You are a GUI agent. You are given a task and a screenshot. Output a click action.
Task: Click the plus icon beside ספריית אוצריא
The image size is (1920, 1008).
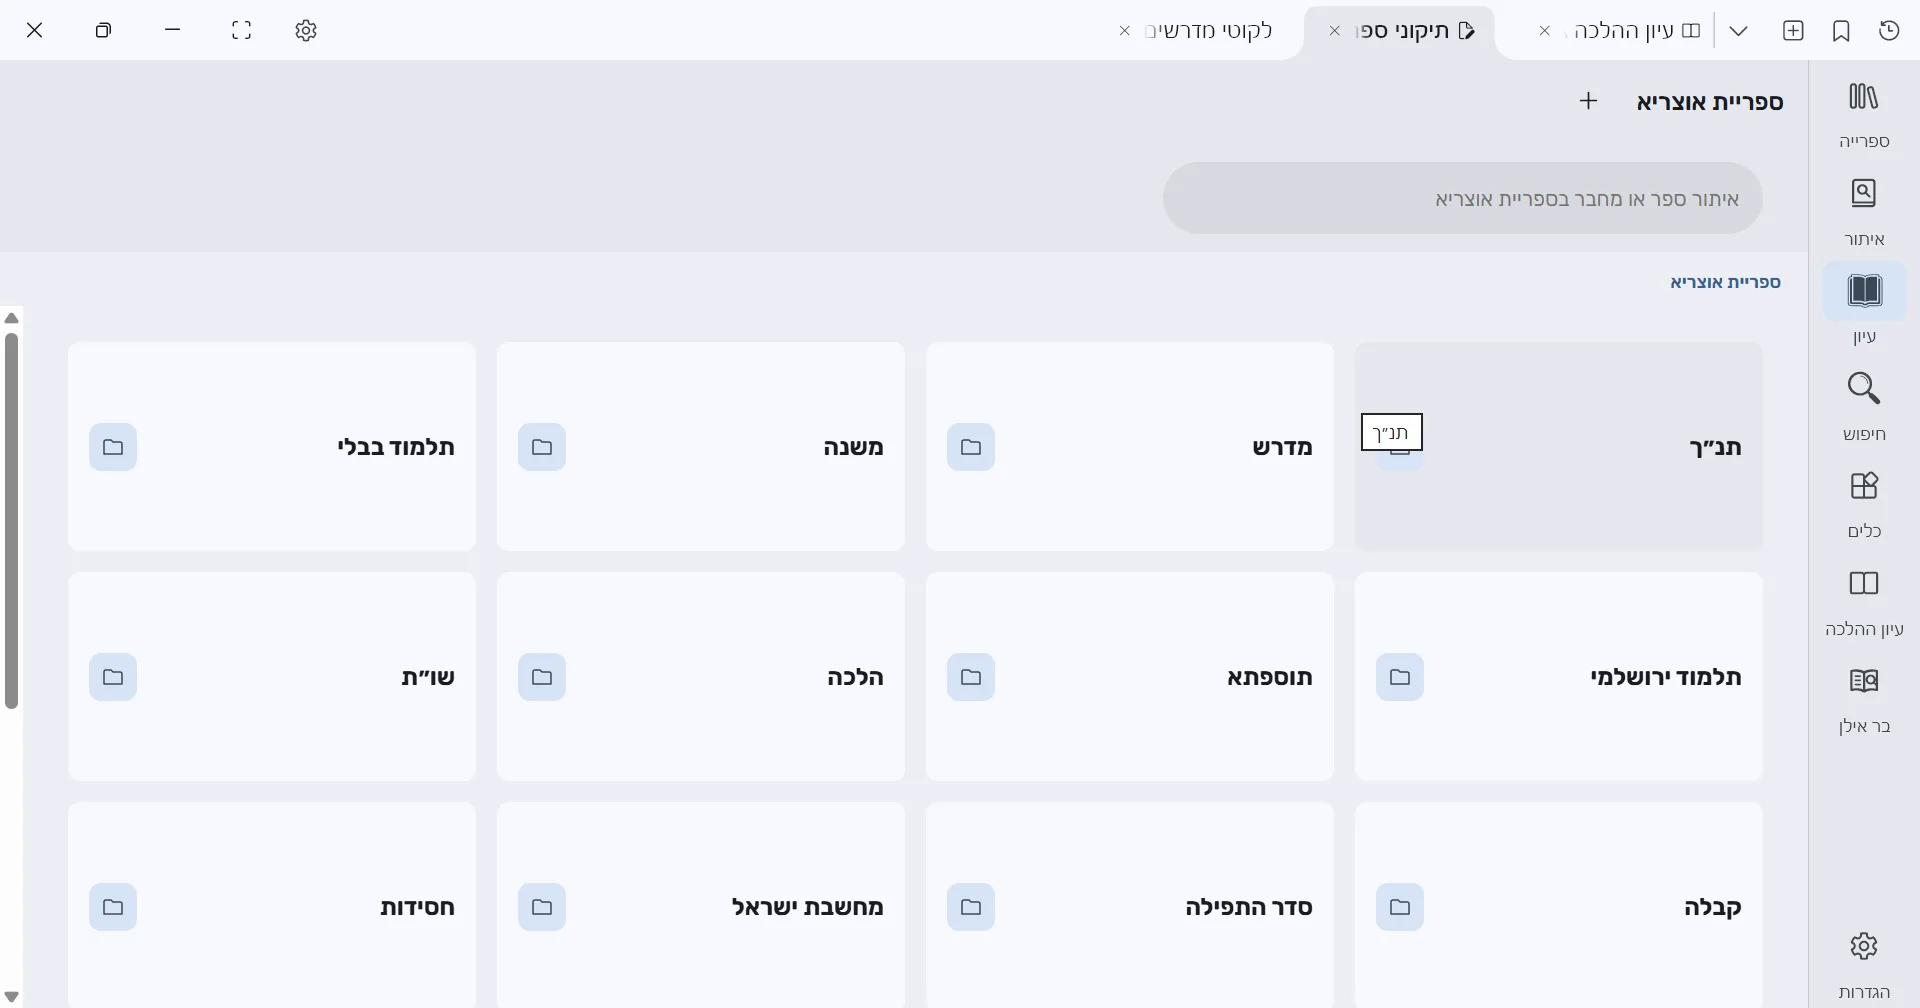pyautogui.click(x=1588, y=101)
